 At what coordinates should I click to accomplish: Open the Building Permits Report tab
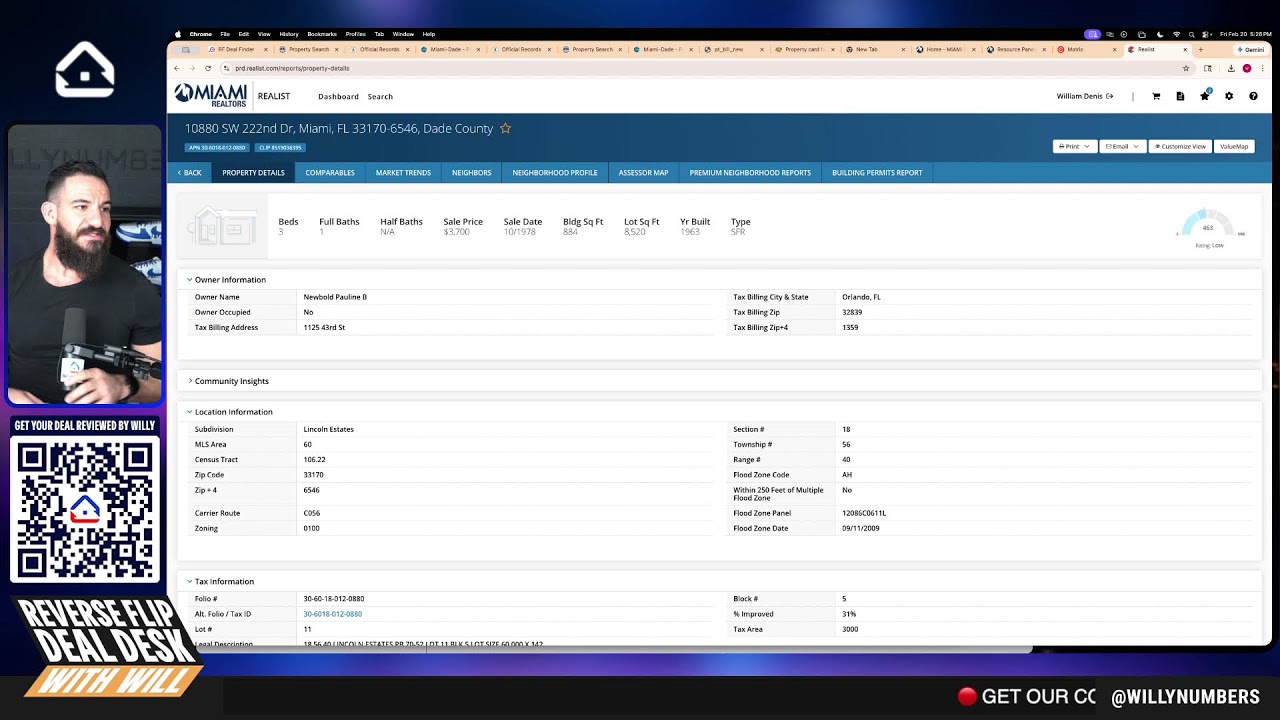[x=877, y=172]
